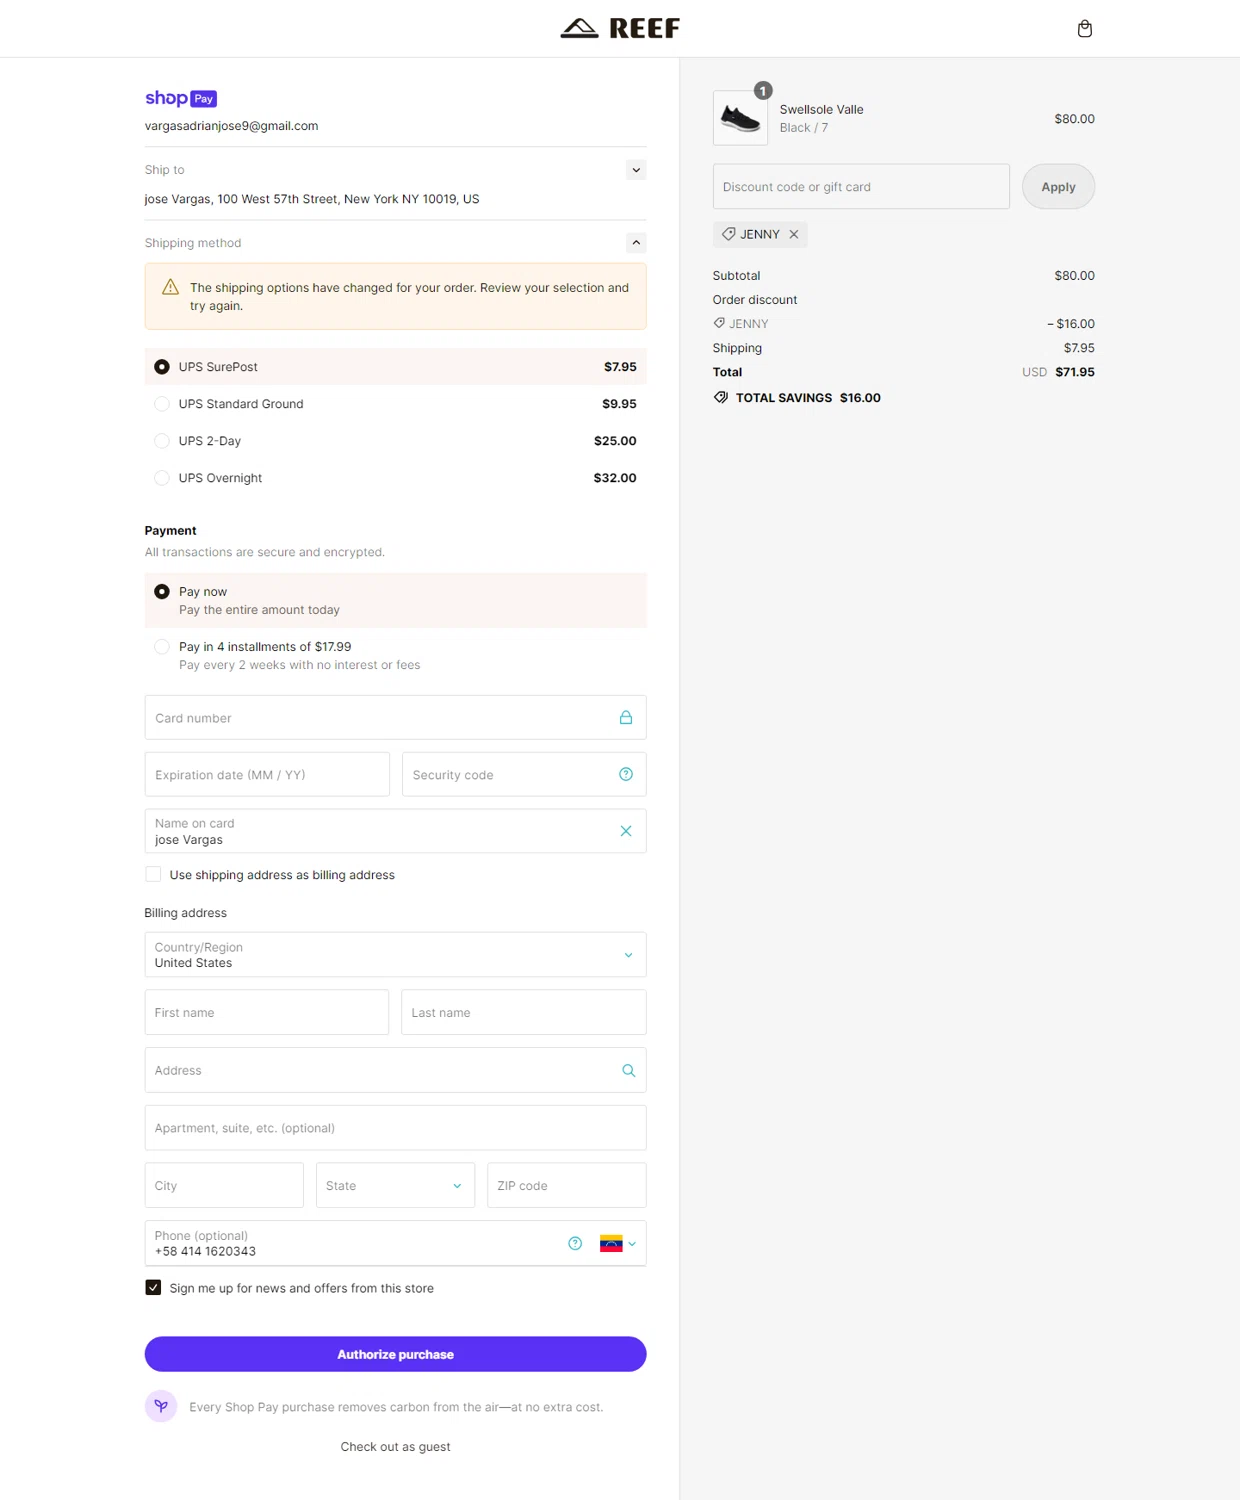This screenshot has height=1500, width=1240.
Task: Click the security code help icon
Action: point(626,774)
